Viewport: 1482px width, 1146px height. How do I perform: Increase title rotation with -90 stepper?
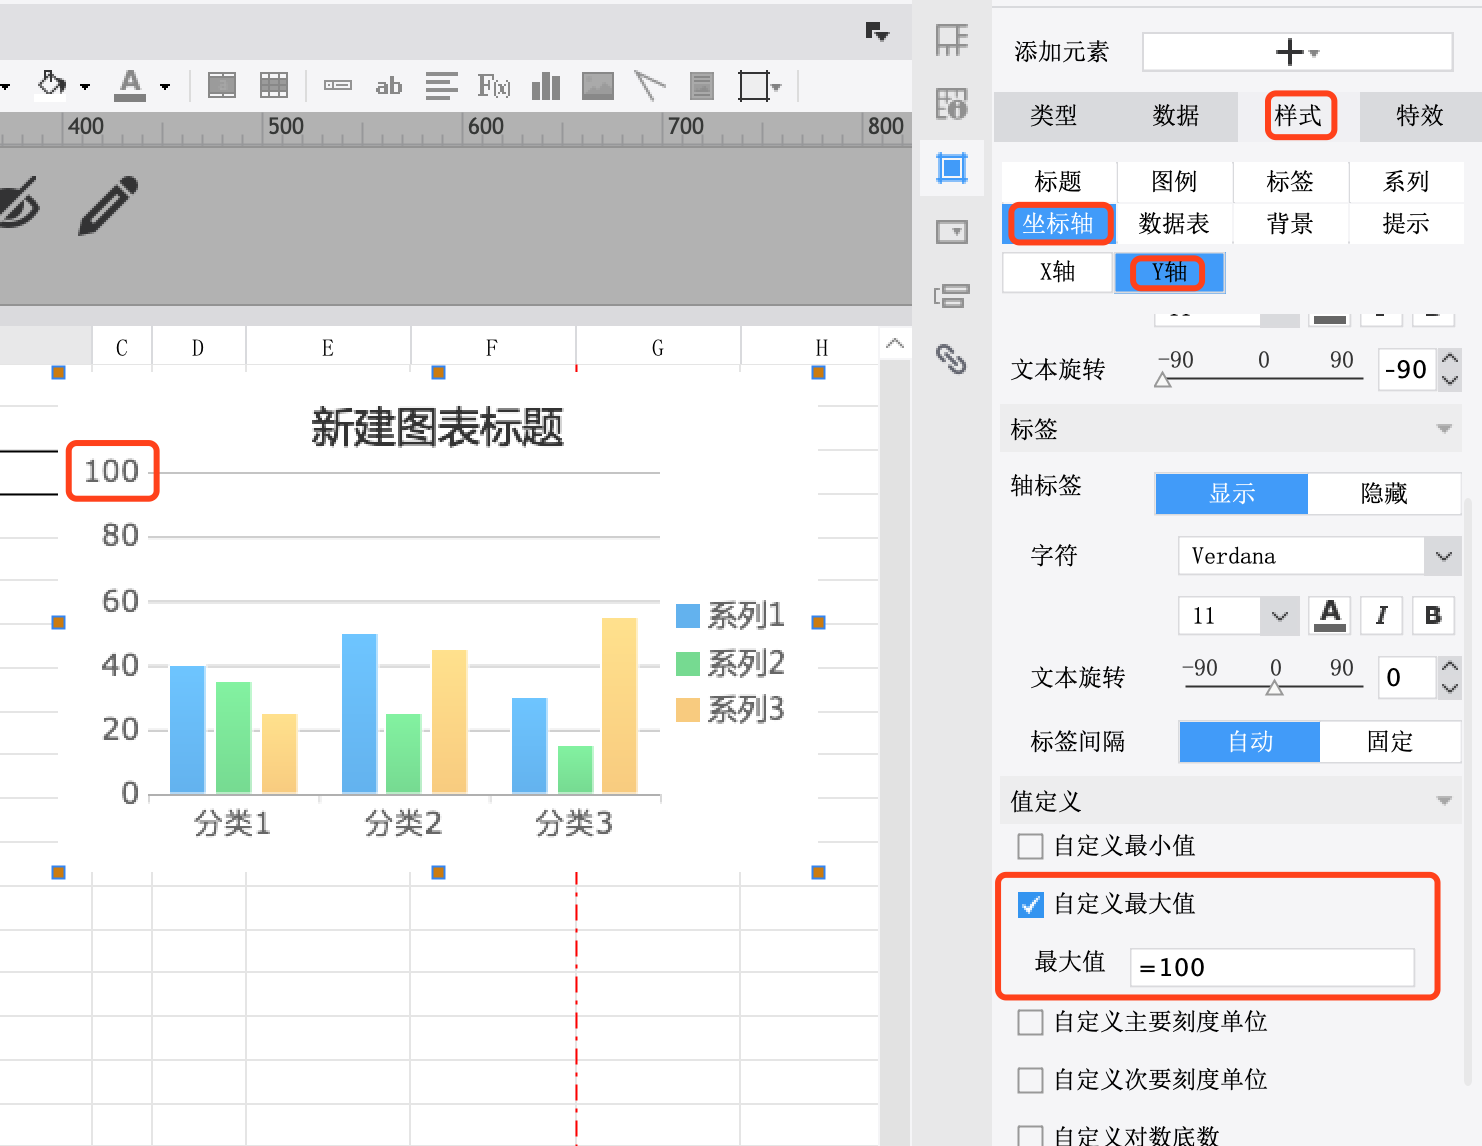click(1450, 359)
